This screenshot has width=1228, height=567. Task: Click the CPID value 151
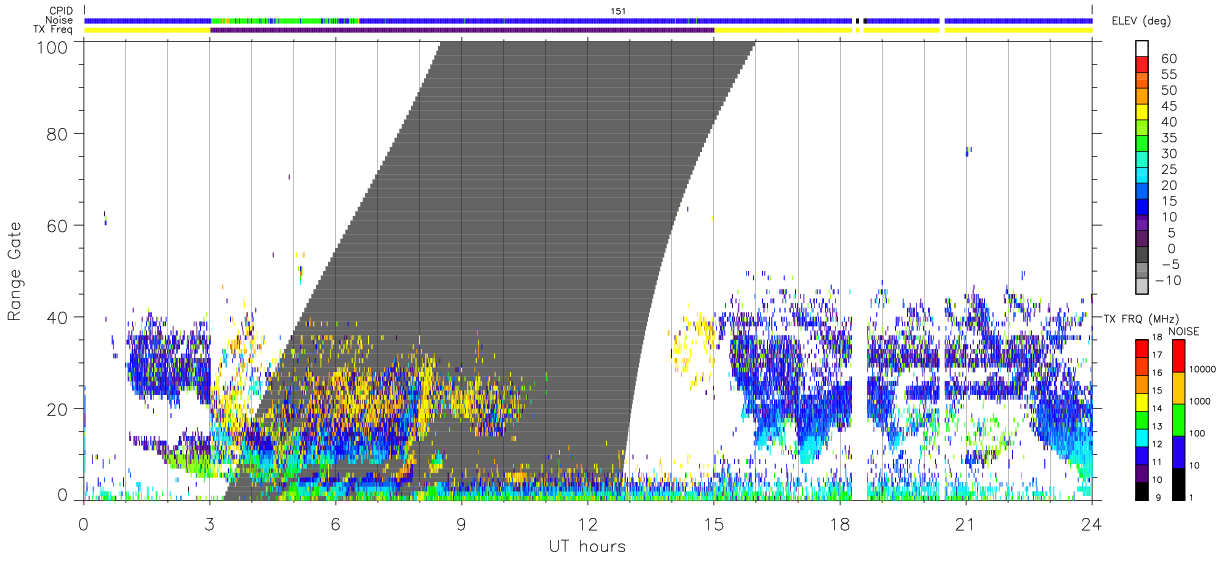coord(620,11)
